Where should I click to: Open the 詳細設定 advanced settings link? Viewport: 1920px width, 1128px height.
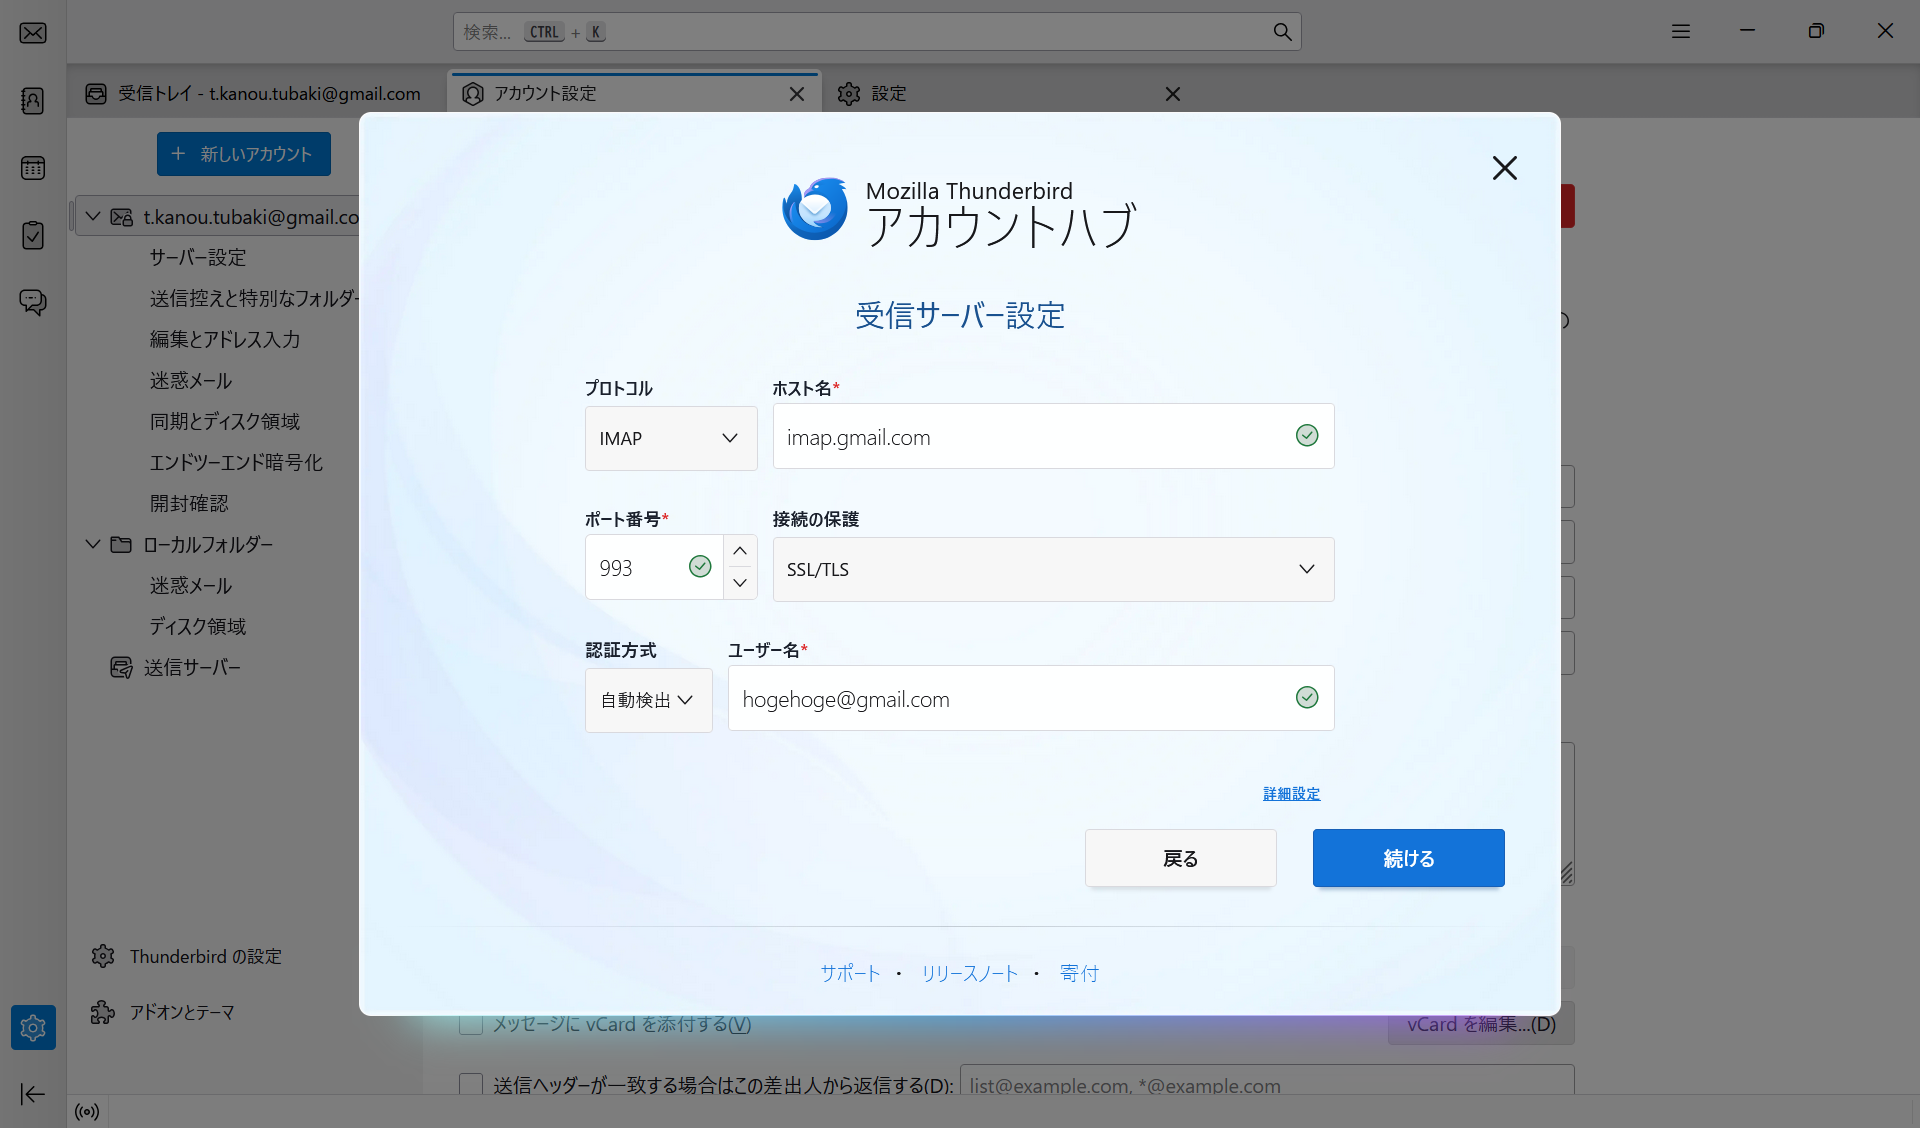[x=1291, y=794]
